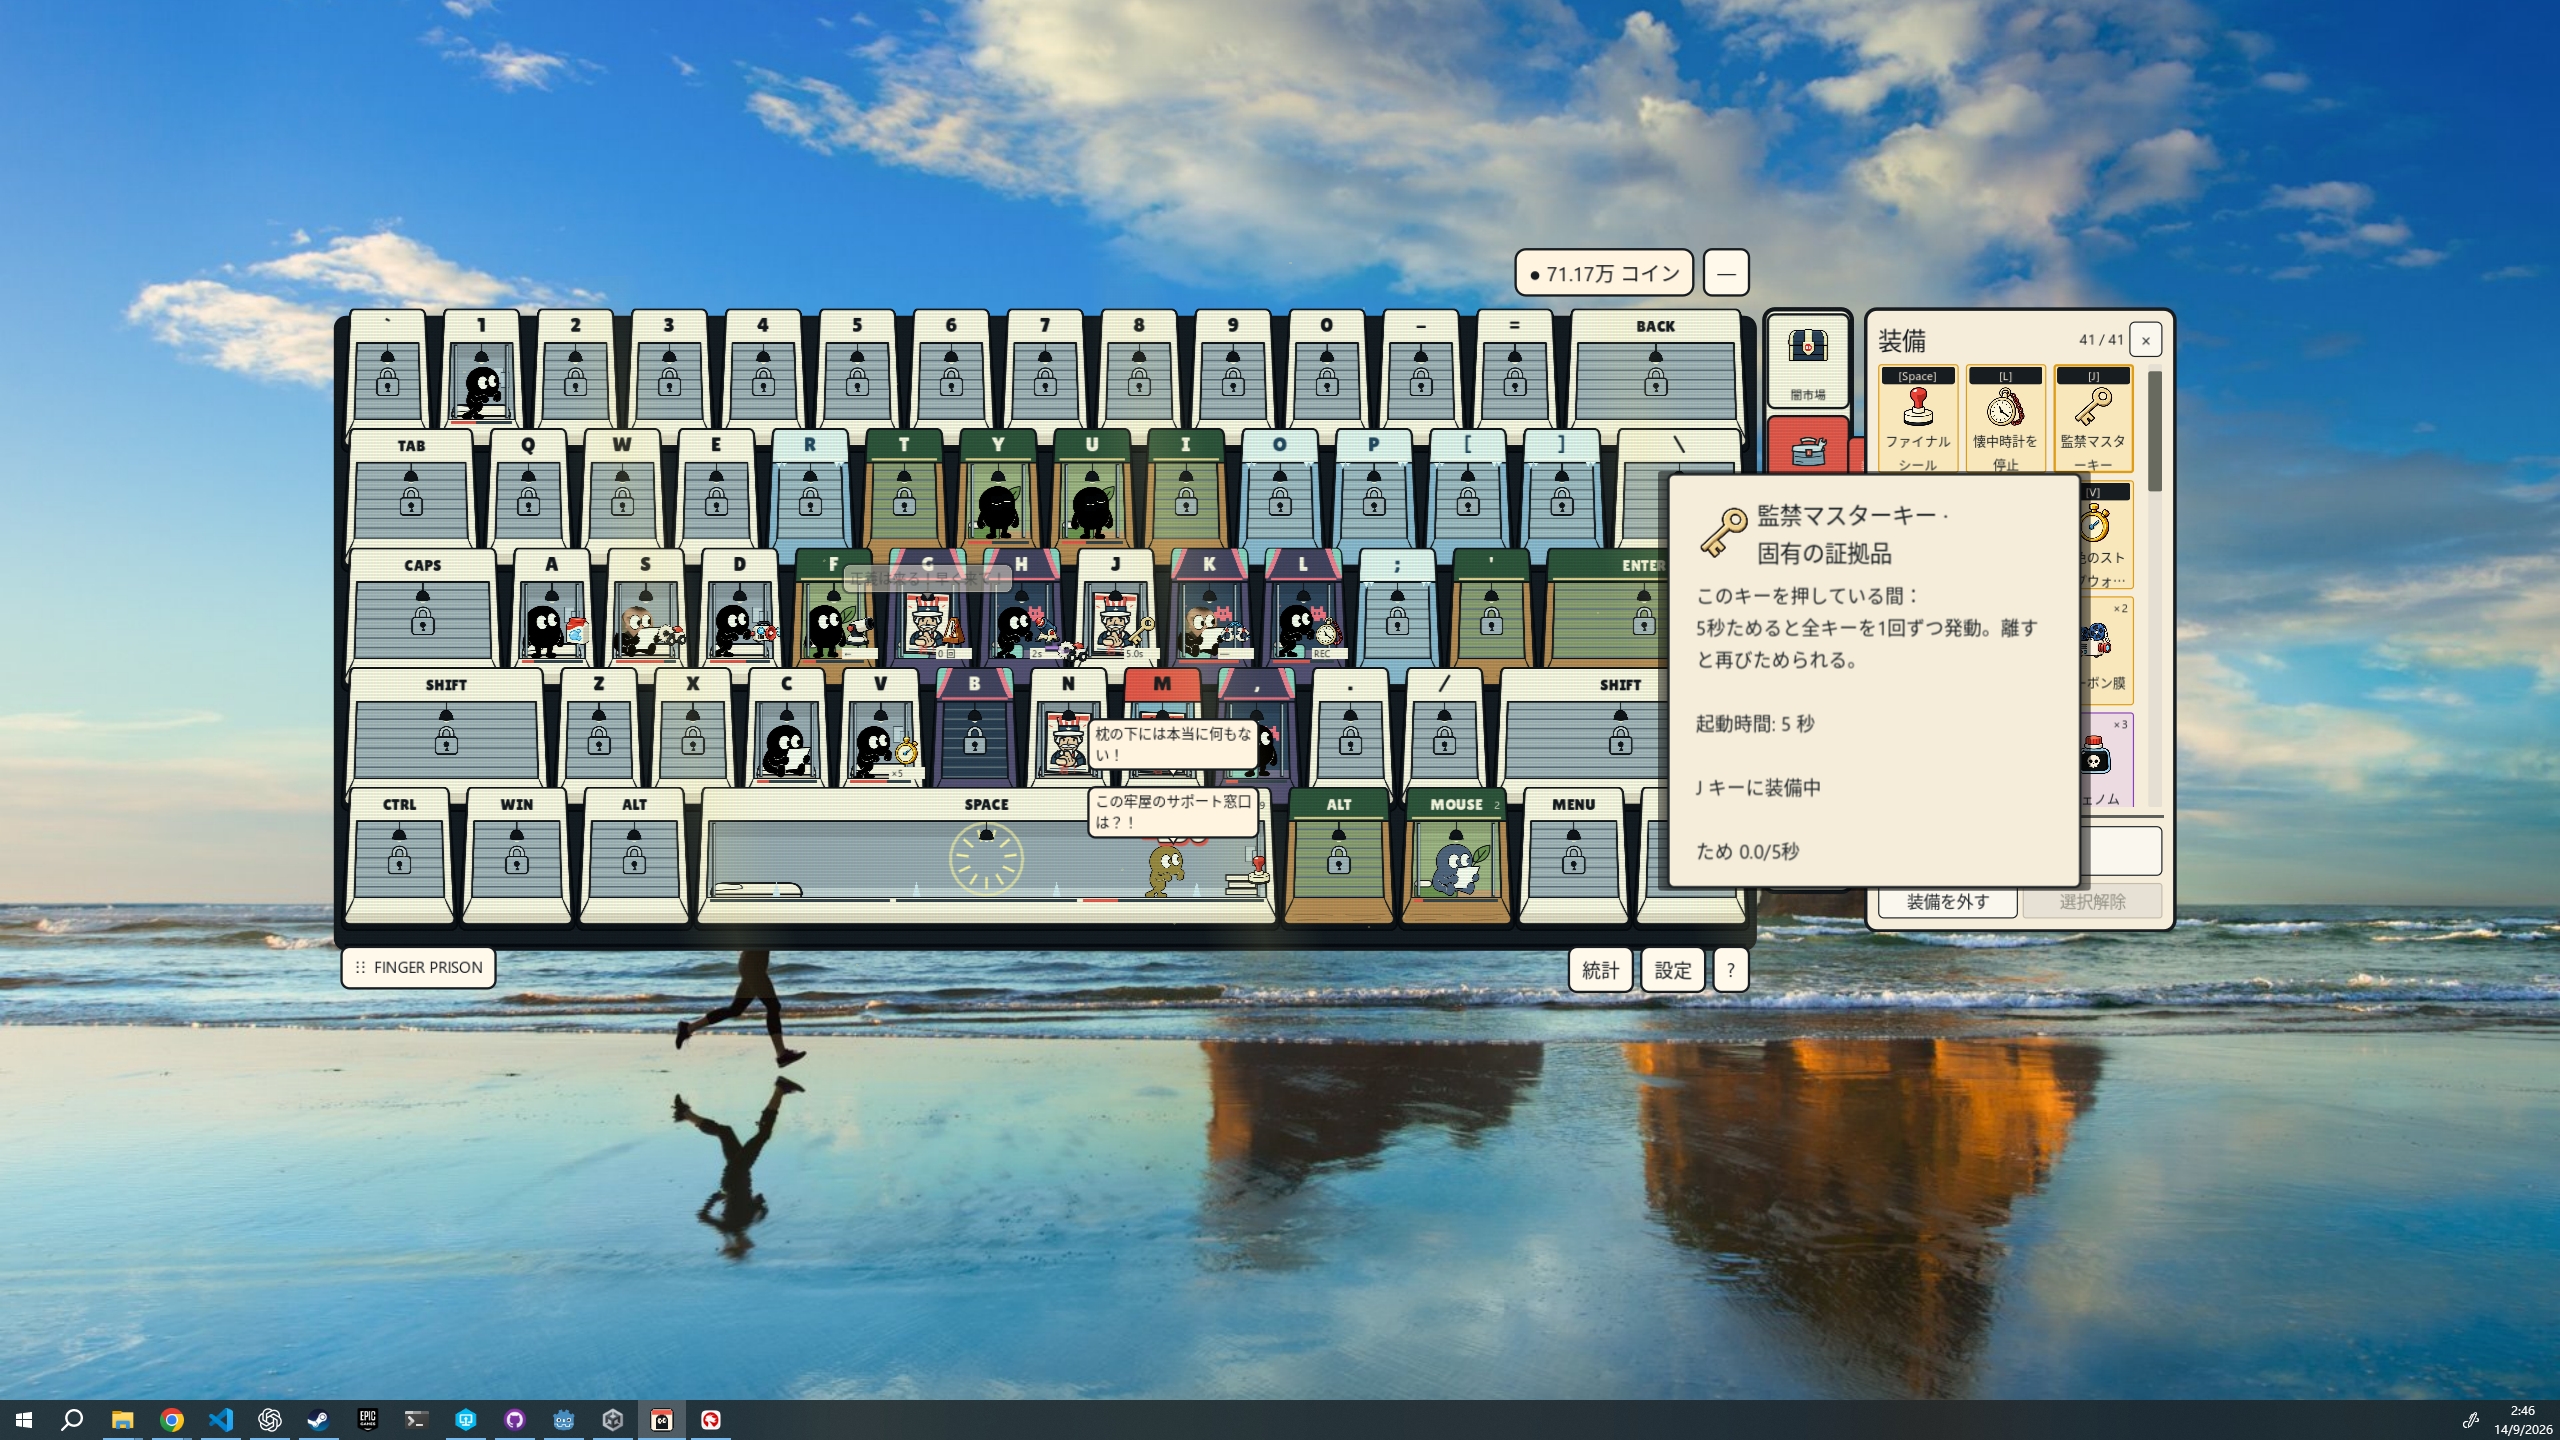Collapse the coin bar with dash button
The image size is (2560, 1440).
pos(1726,273)
